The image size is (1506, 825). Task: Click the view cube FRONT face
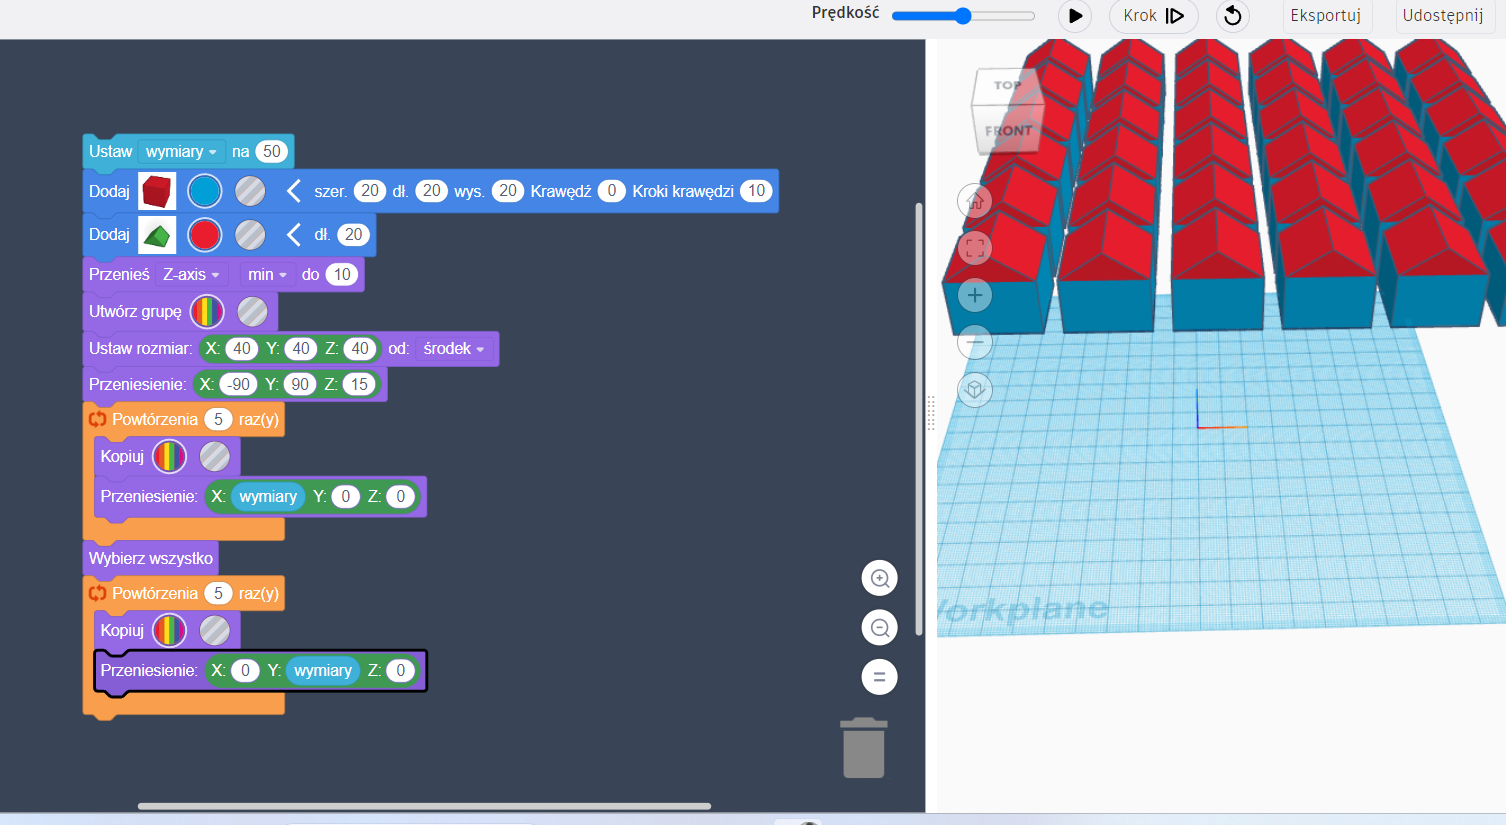point(1008,130)
